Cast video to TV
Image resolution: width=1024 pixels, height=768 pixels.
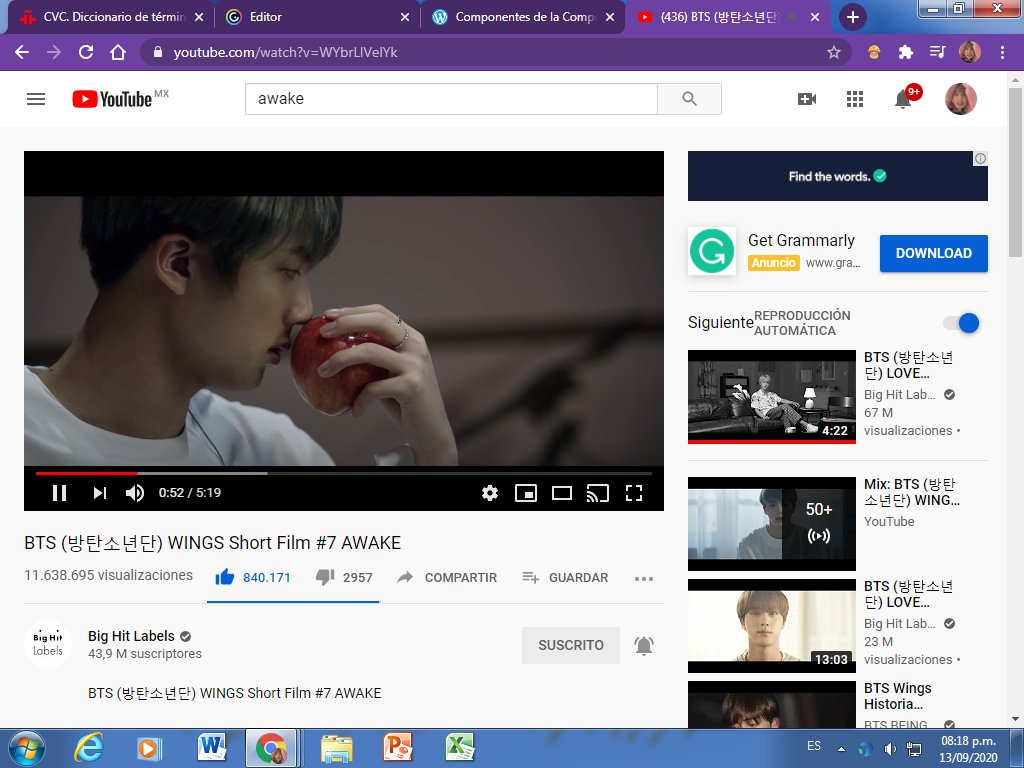(x=598, y=493)
